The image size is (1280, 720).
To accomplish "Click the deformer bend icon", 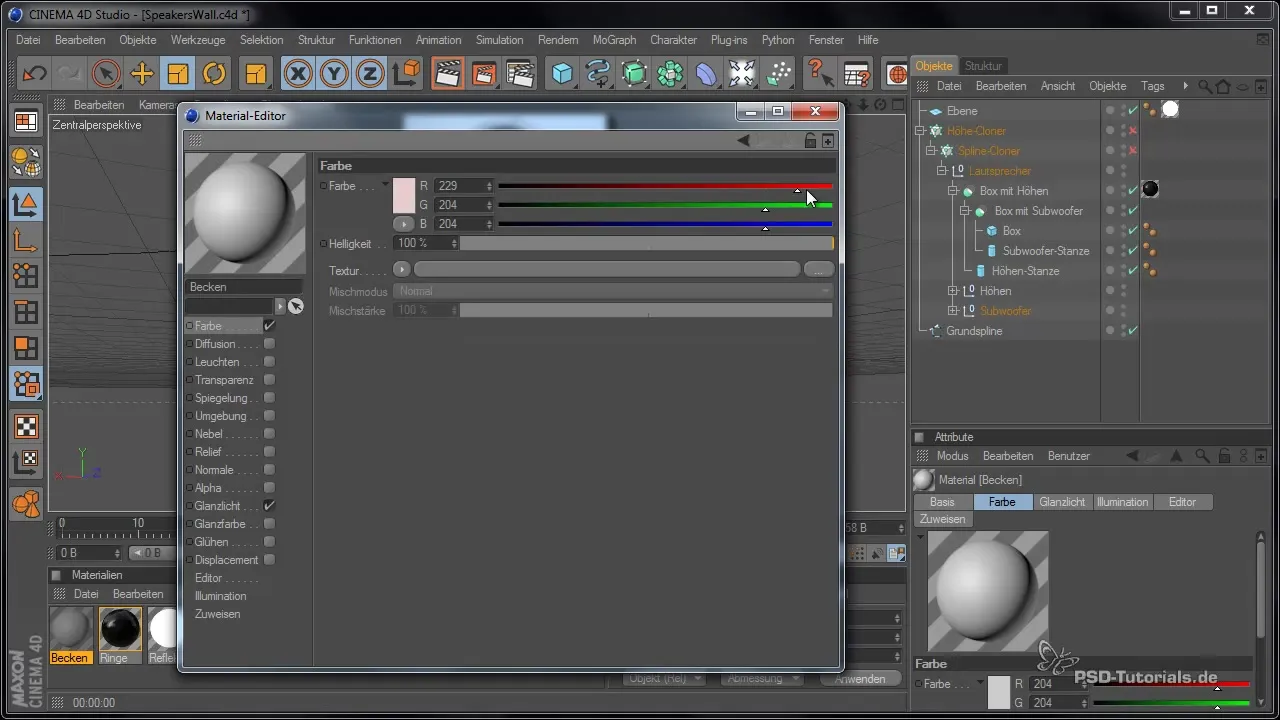I will pyautogui.click(x=706, y=74).
